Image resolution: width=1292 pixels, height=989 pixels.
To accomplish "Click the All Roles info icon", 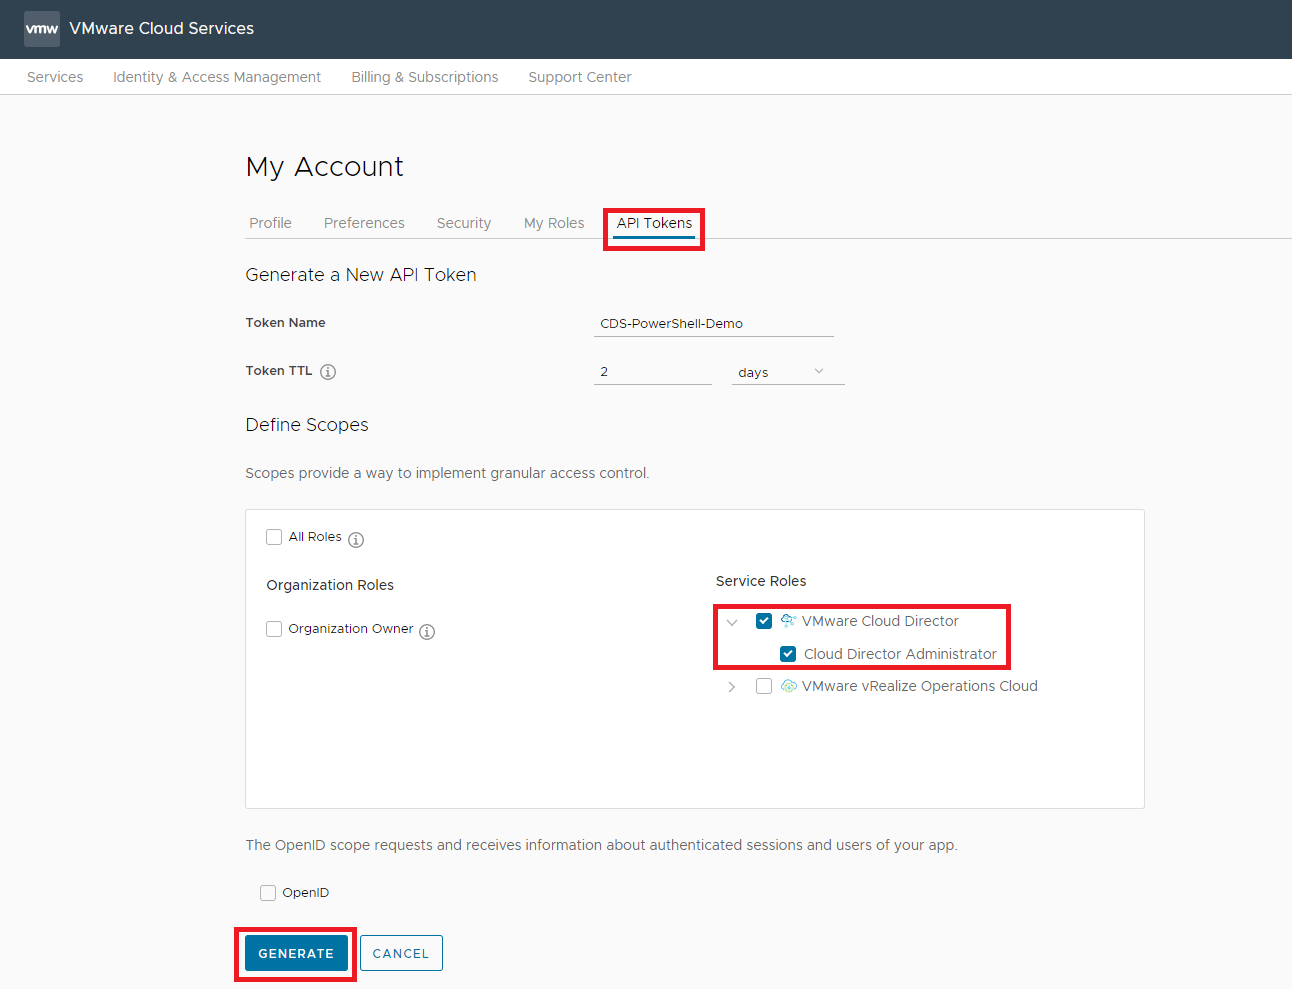I will (356, 540).
